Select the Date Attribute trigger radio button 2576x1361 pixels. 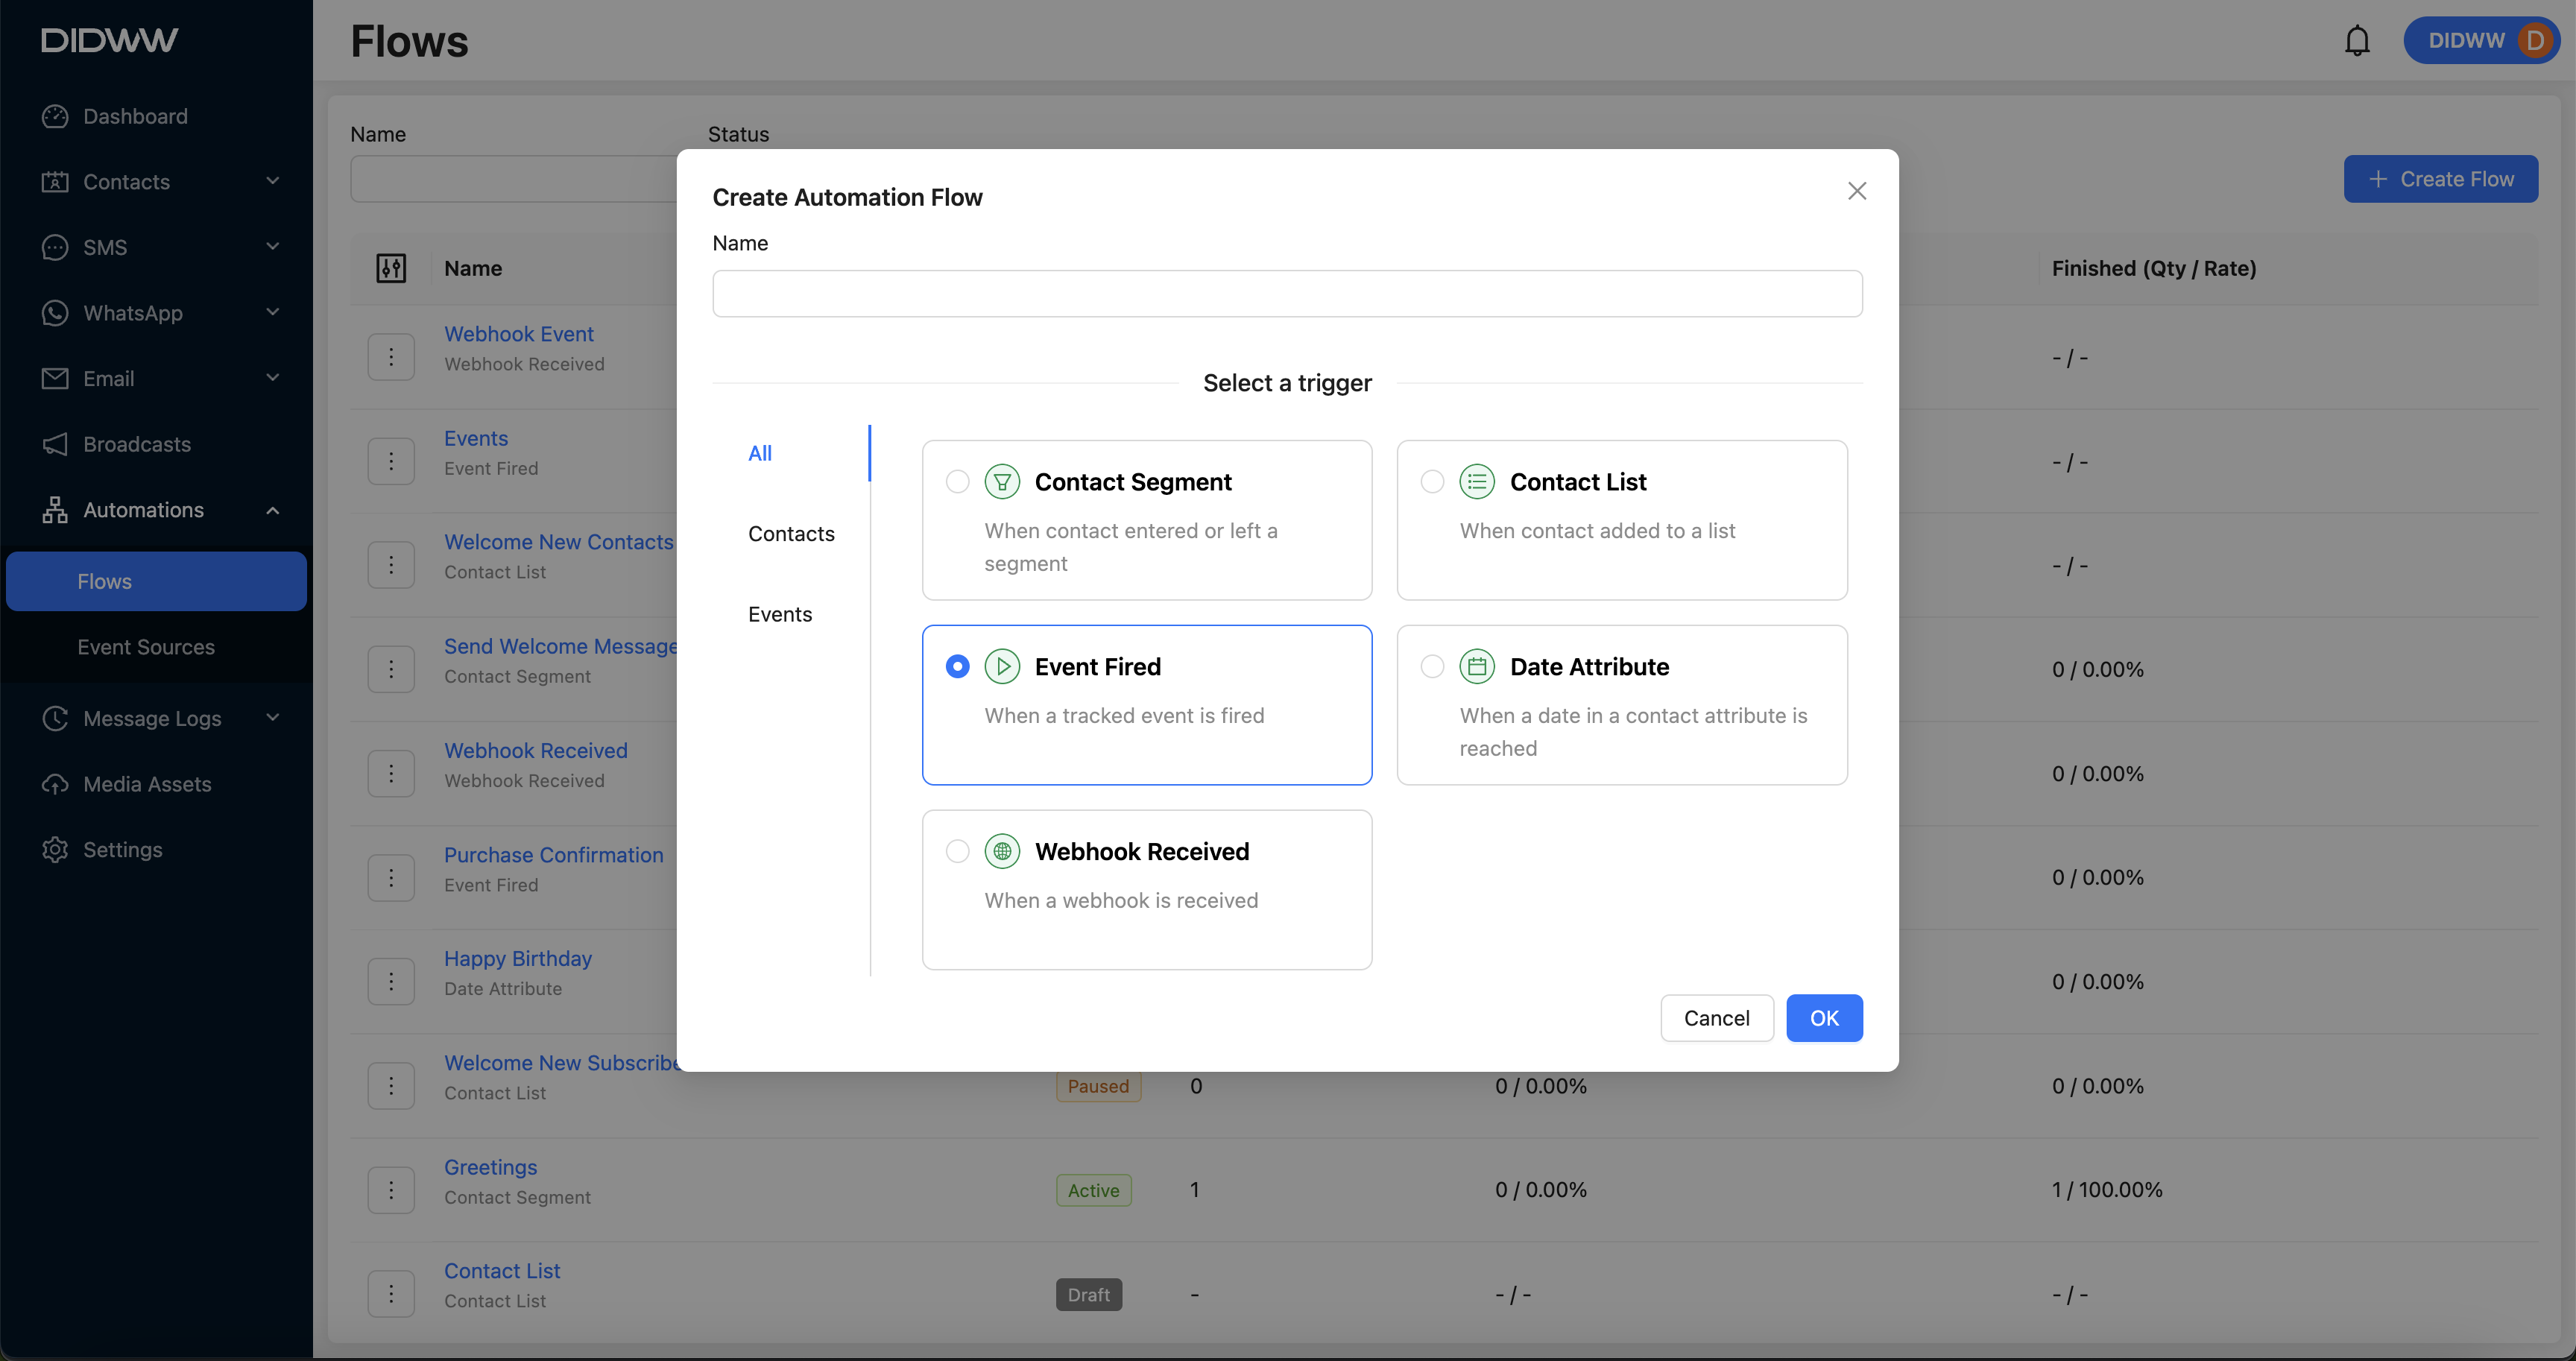pos(1432,666)
